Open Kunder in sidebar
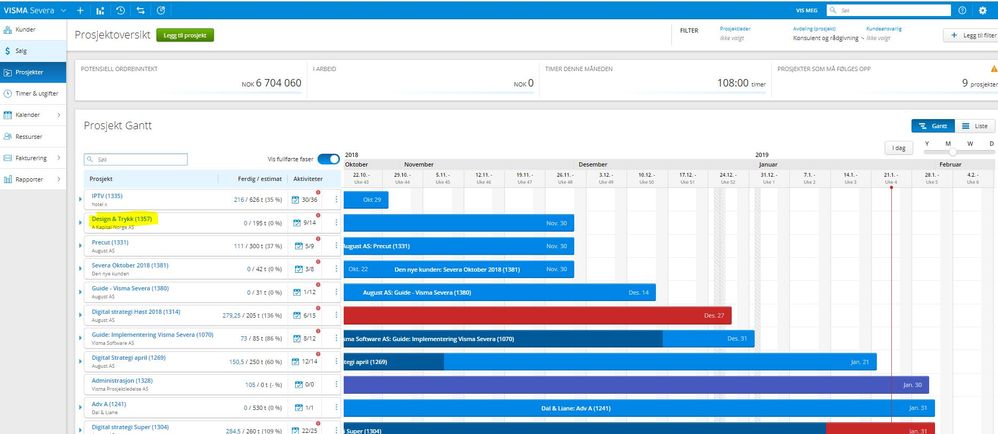 click(33, 29)
